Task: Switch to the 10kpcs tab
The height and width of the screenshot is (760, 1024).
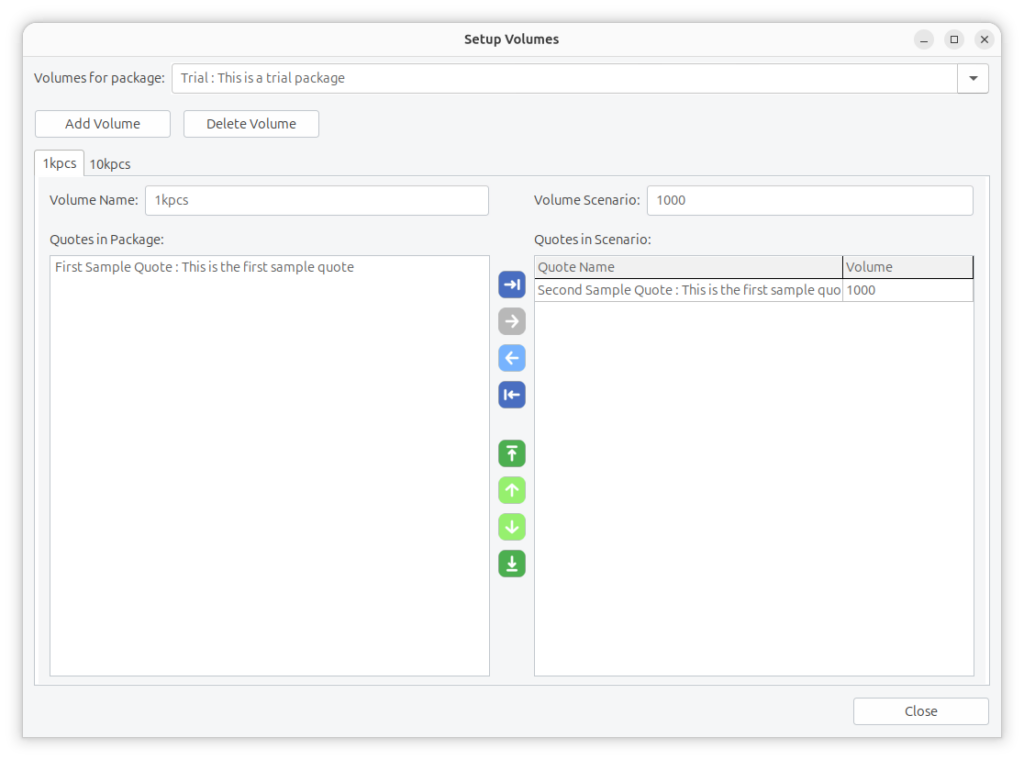Action: coord(110,164)
